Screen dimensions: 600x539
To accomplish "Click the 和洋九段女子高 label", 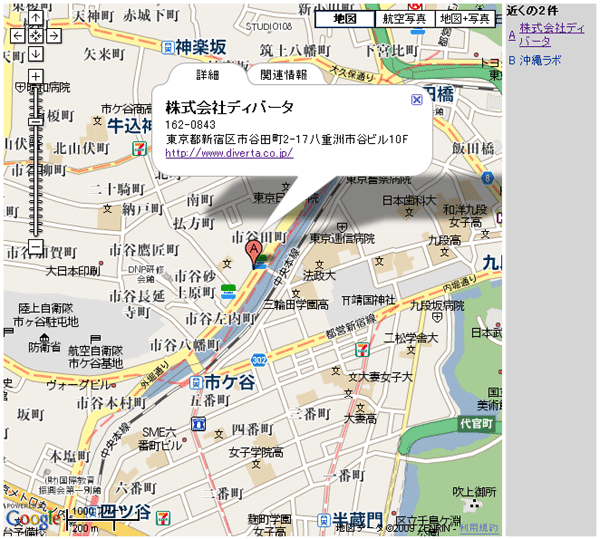I will (465, 216).
